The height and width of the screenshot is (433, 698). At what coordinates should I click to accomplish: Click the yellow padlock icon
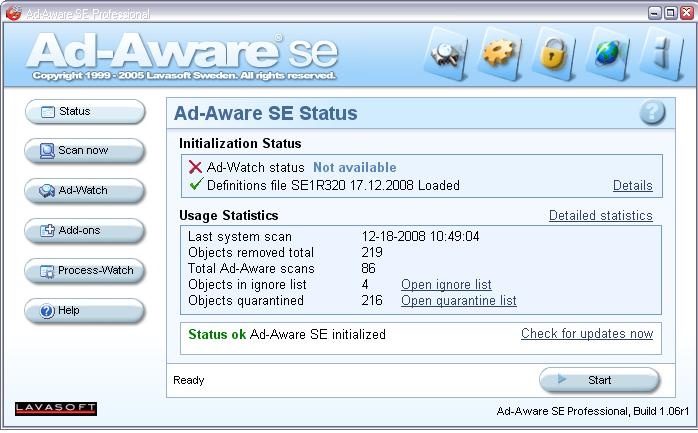point(553,55)
